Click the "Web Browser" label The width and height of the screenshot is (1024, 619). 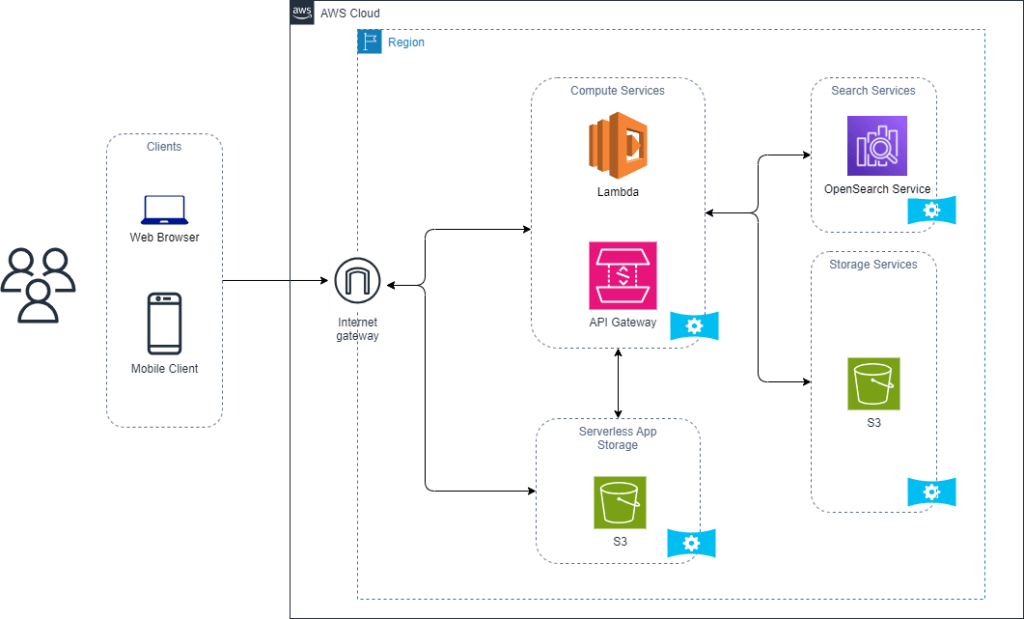click(x=165, y=238)
